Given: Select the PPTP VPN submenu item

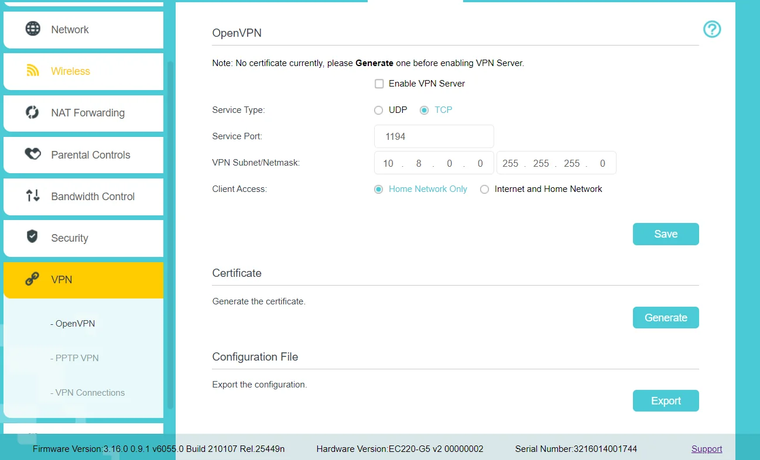Looking at the screenshot, I should [x=75, y=358].
